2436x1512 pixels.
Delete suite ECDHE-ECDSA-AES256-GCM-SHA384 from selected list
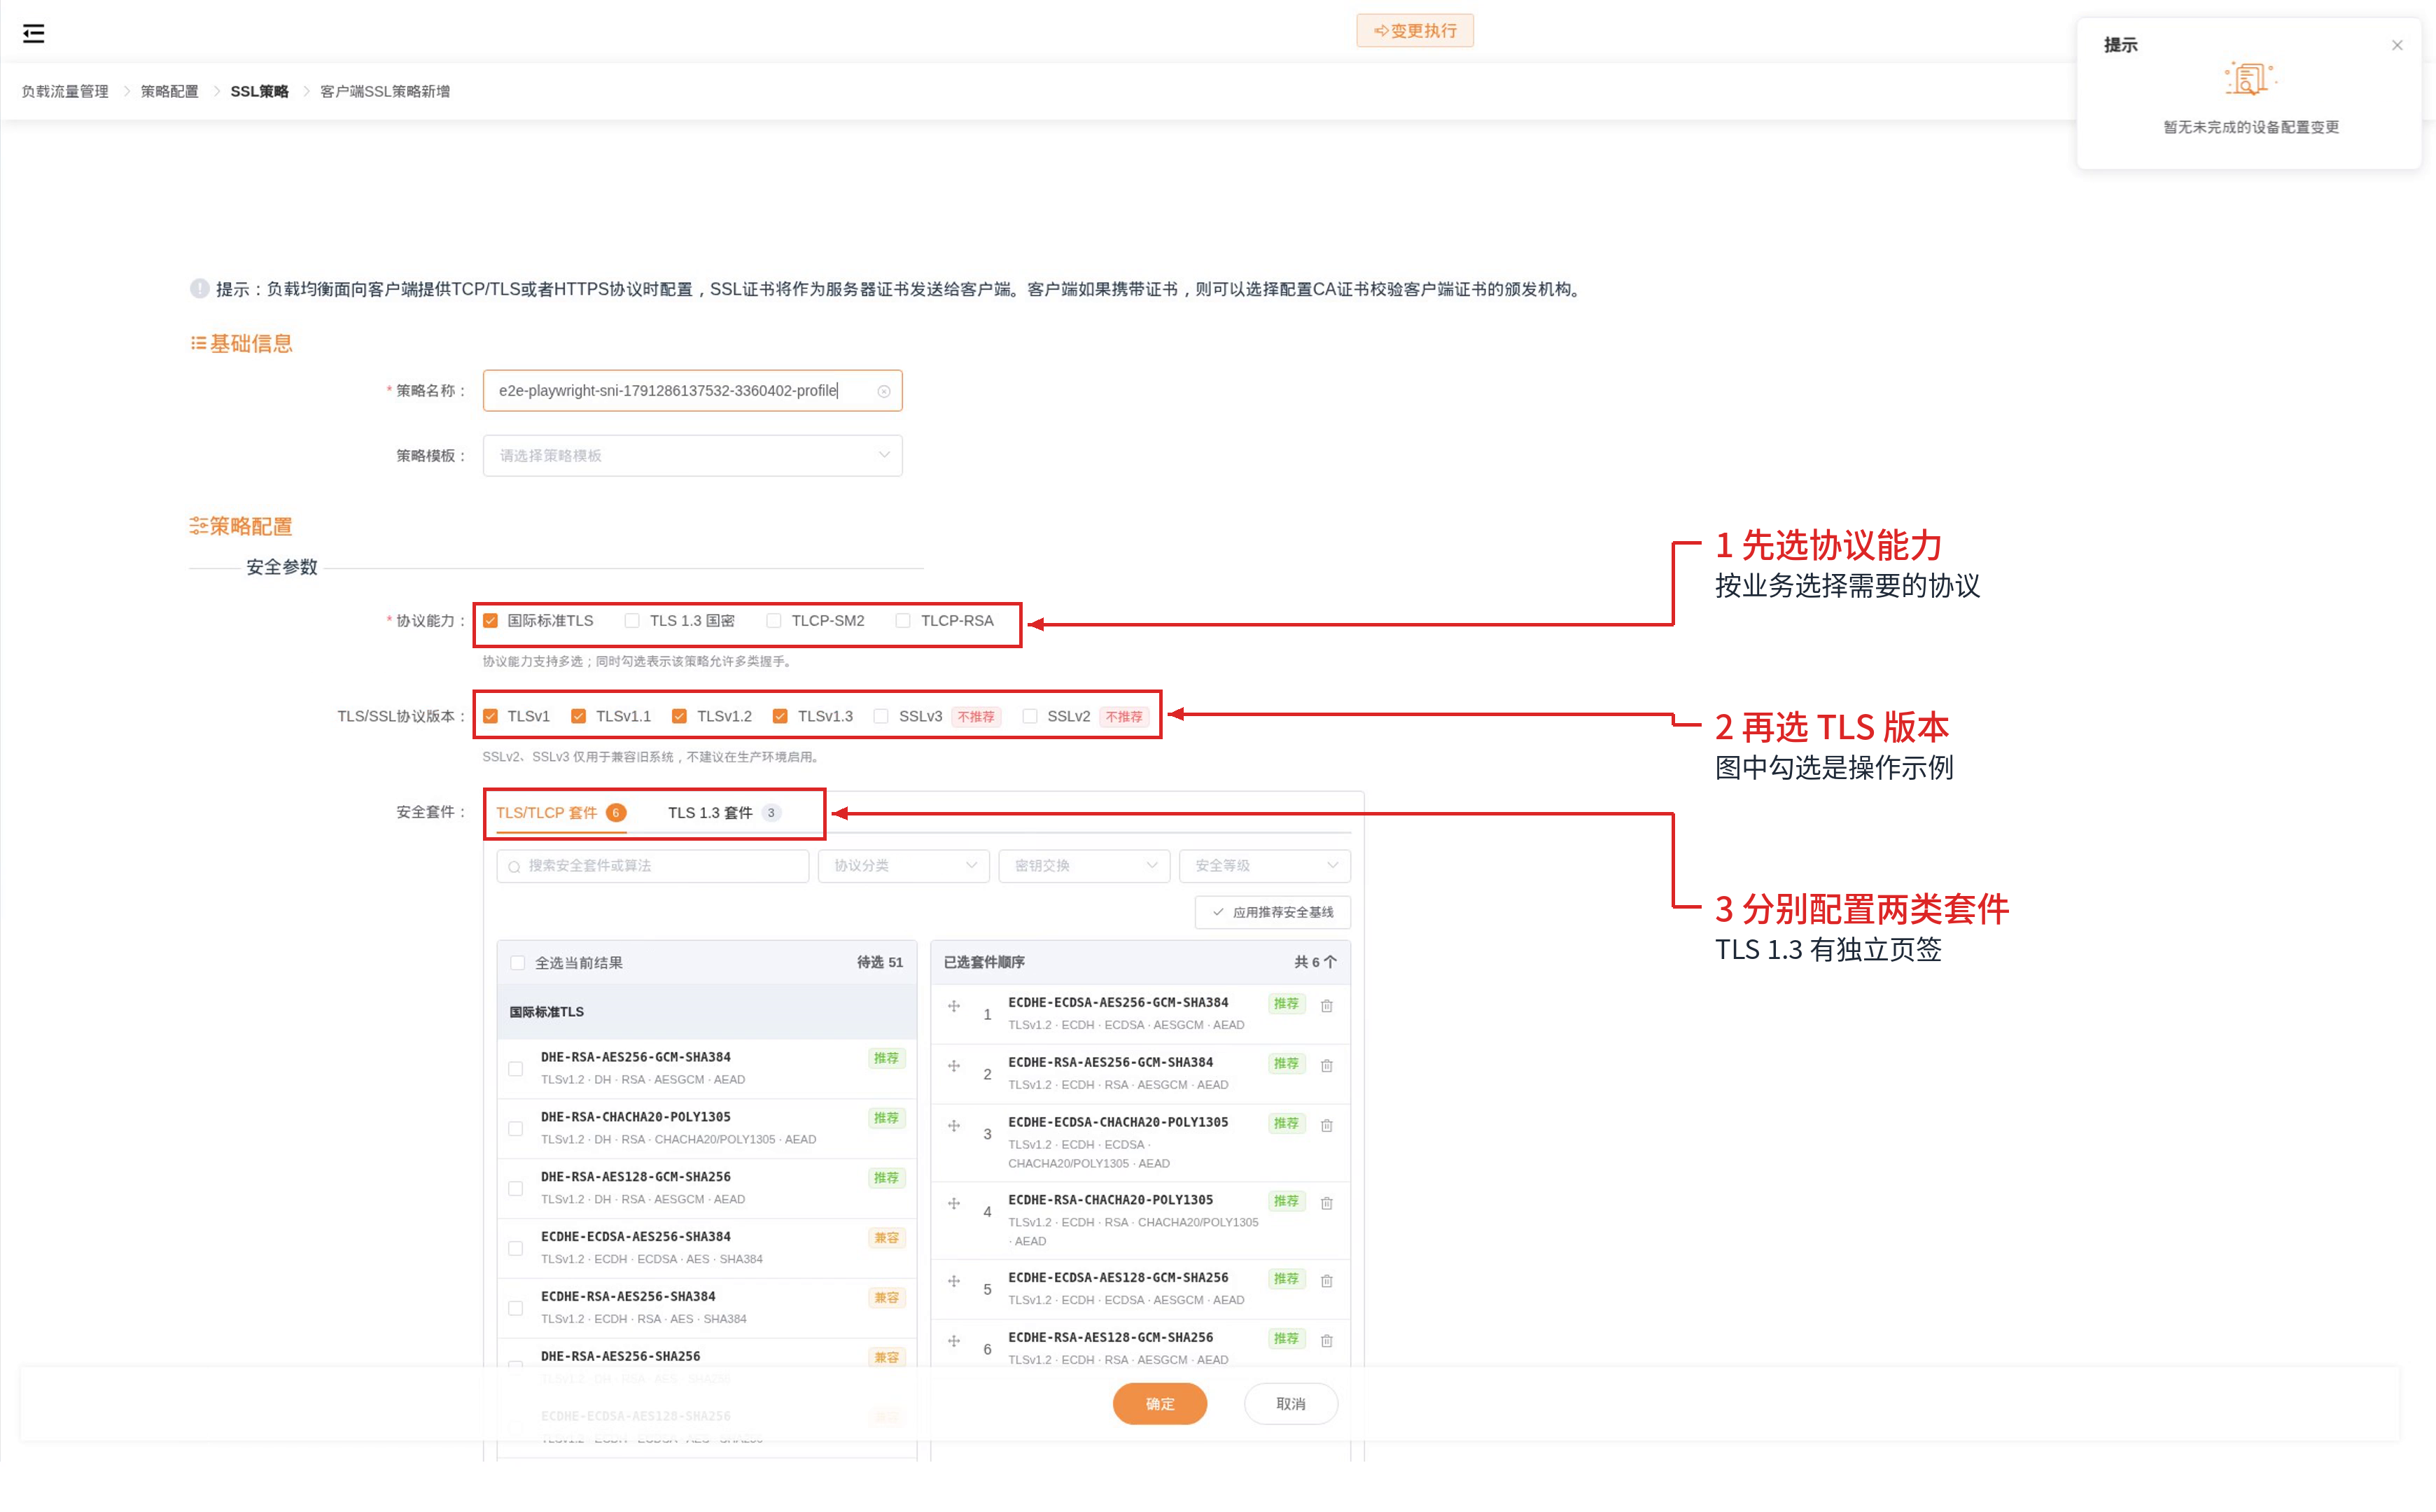[1326, 1006]
